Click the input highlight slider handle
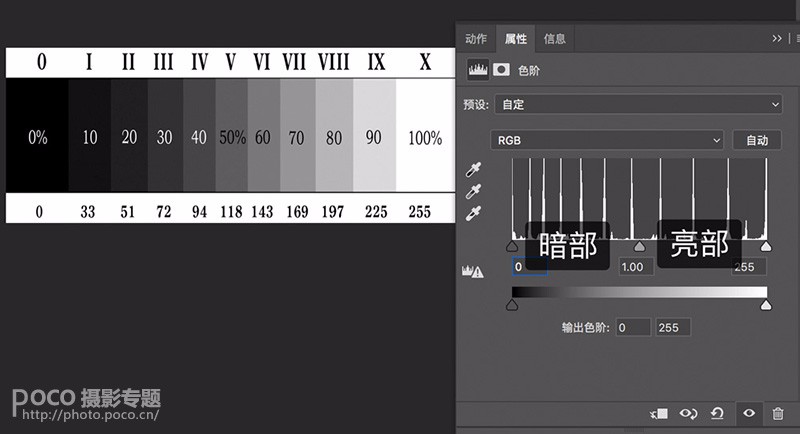The height and width of the screenshot is (434, 800). (x=766, y=247)
